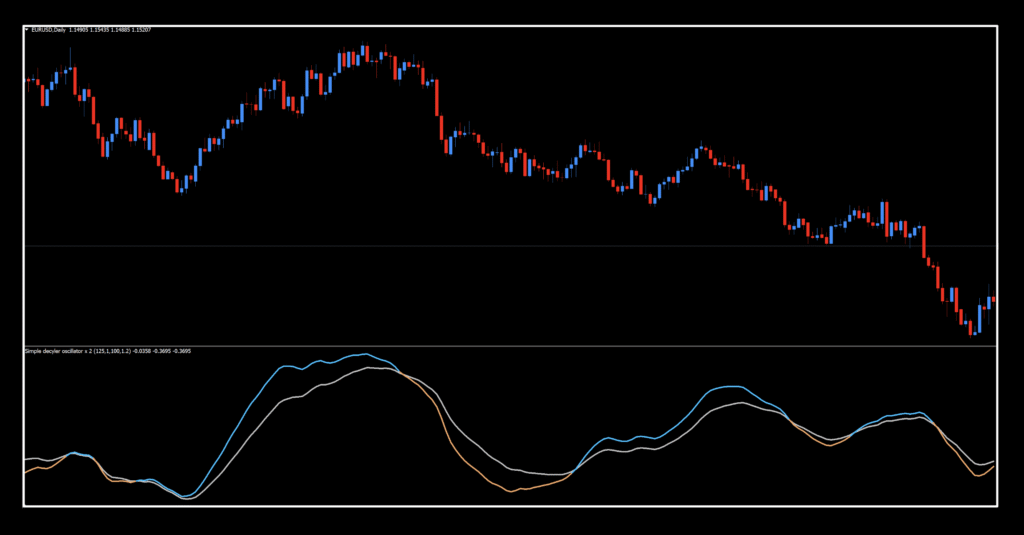The height and width of the screenshot is (535, 1024).
Task: Click the Simple decycler oscillator label
Action: [58, 351]
